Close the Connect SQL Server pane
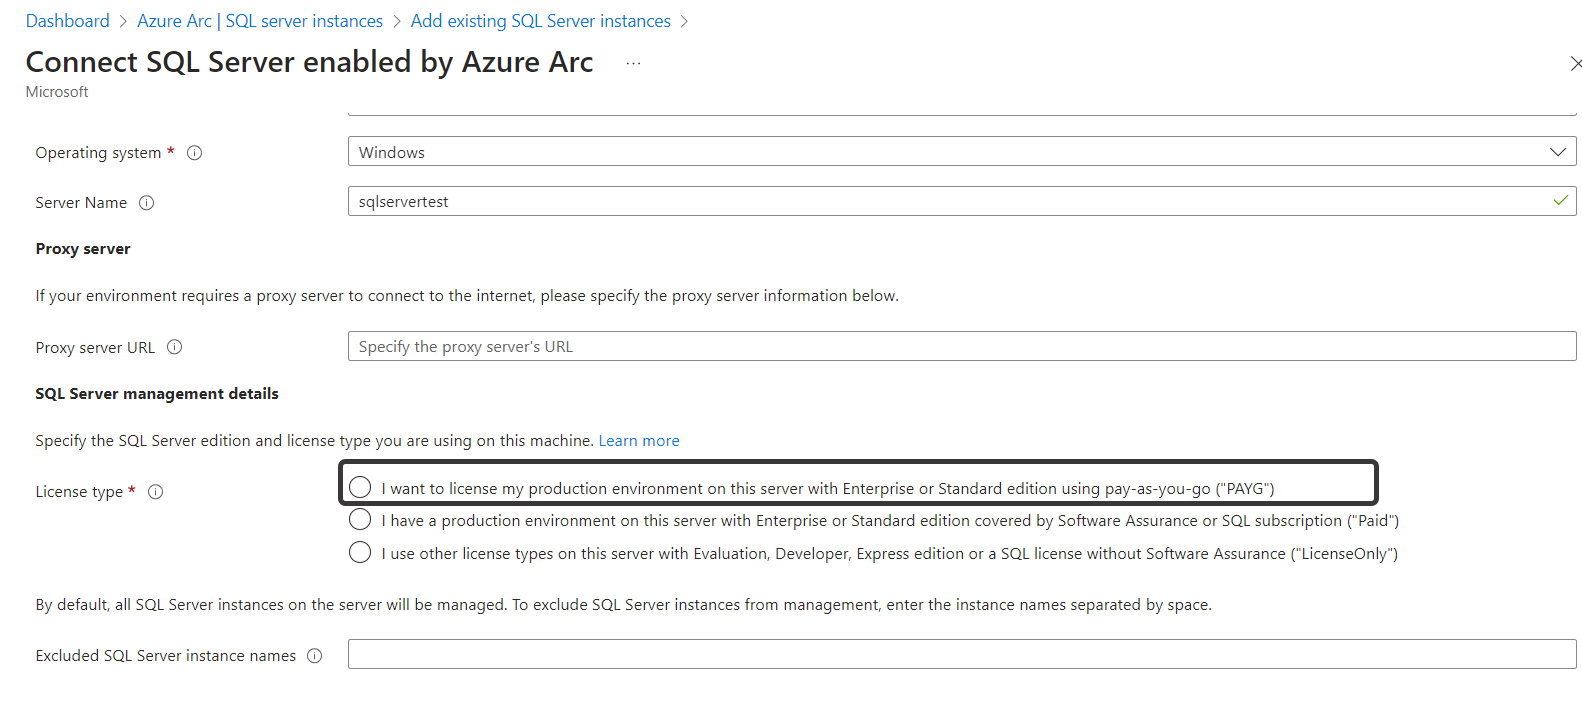 click(x=1575, y=64)
